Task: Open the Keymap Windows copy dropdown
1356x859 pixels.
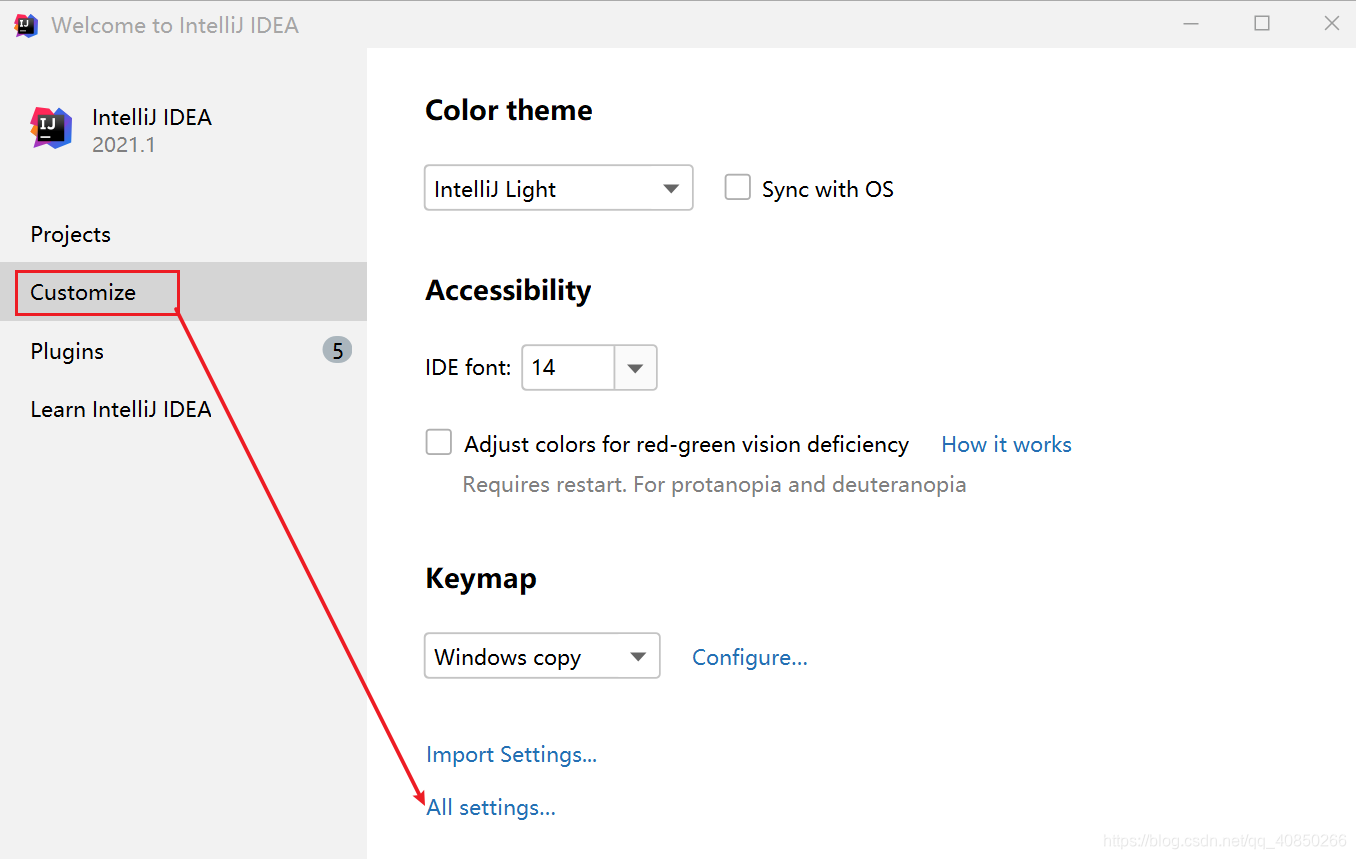Action: (x=542, y=656)
